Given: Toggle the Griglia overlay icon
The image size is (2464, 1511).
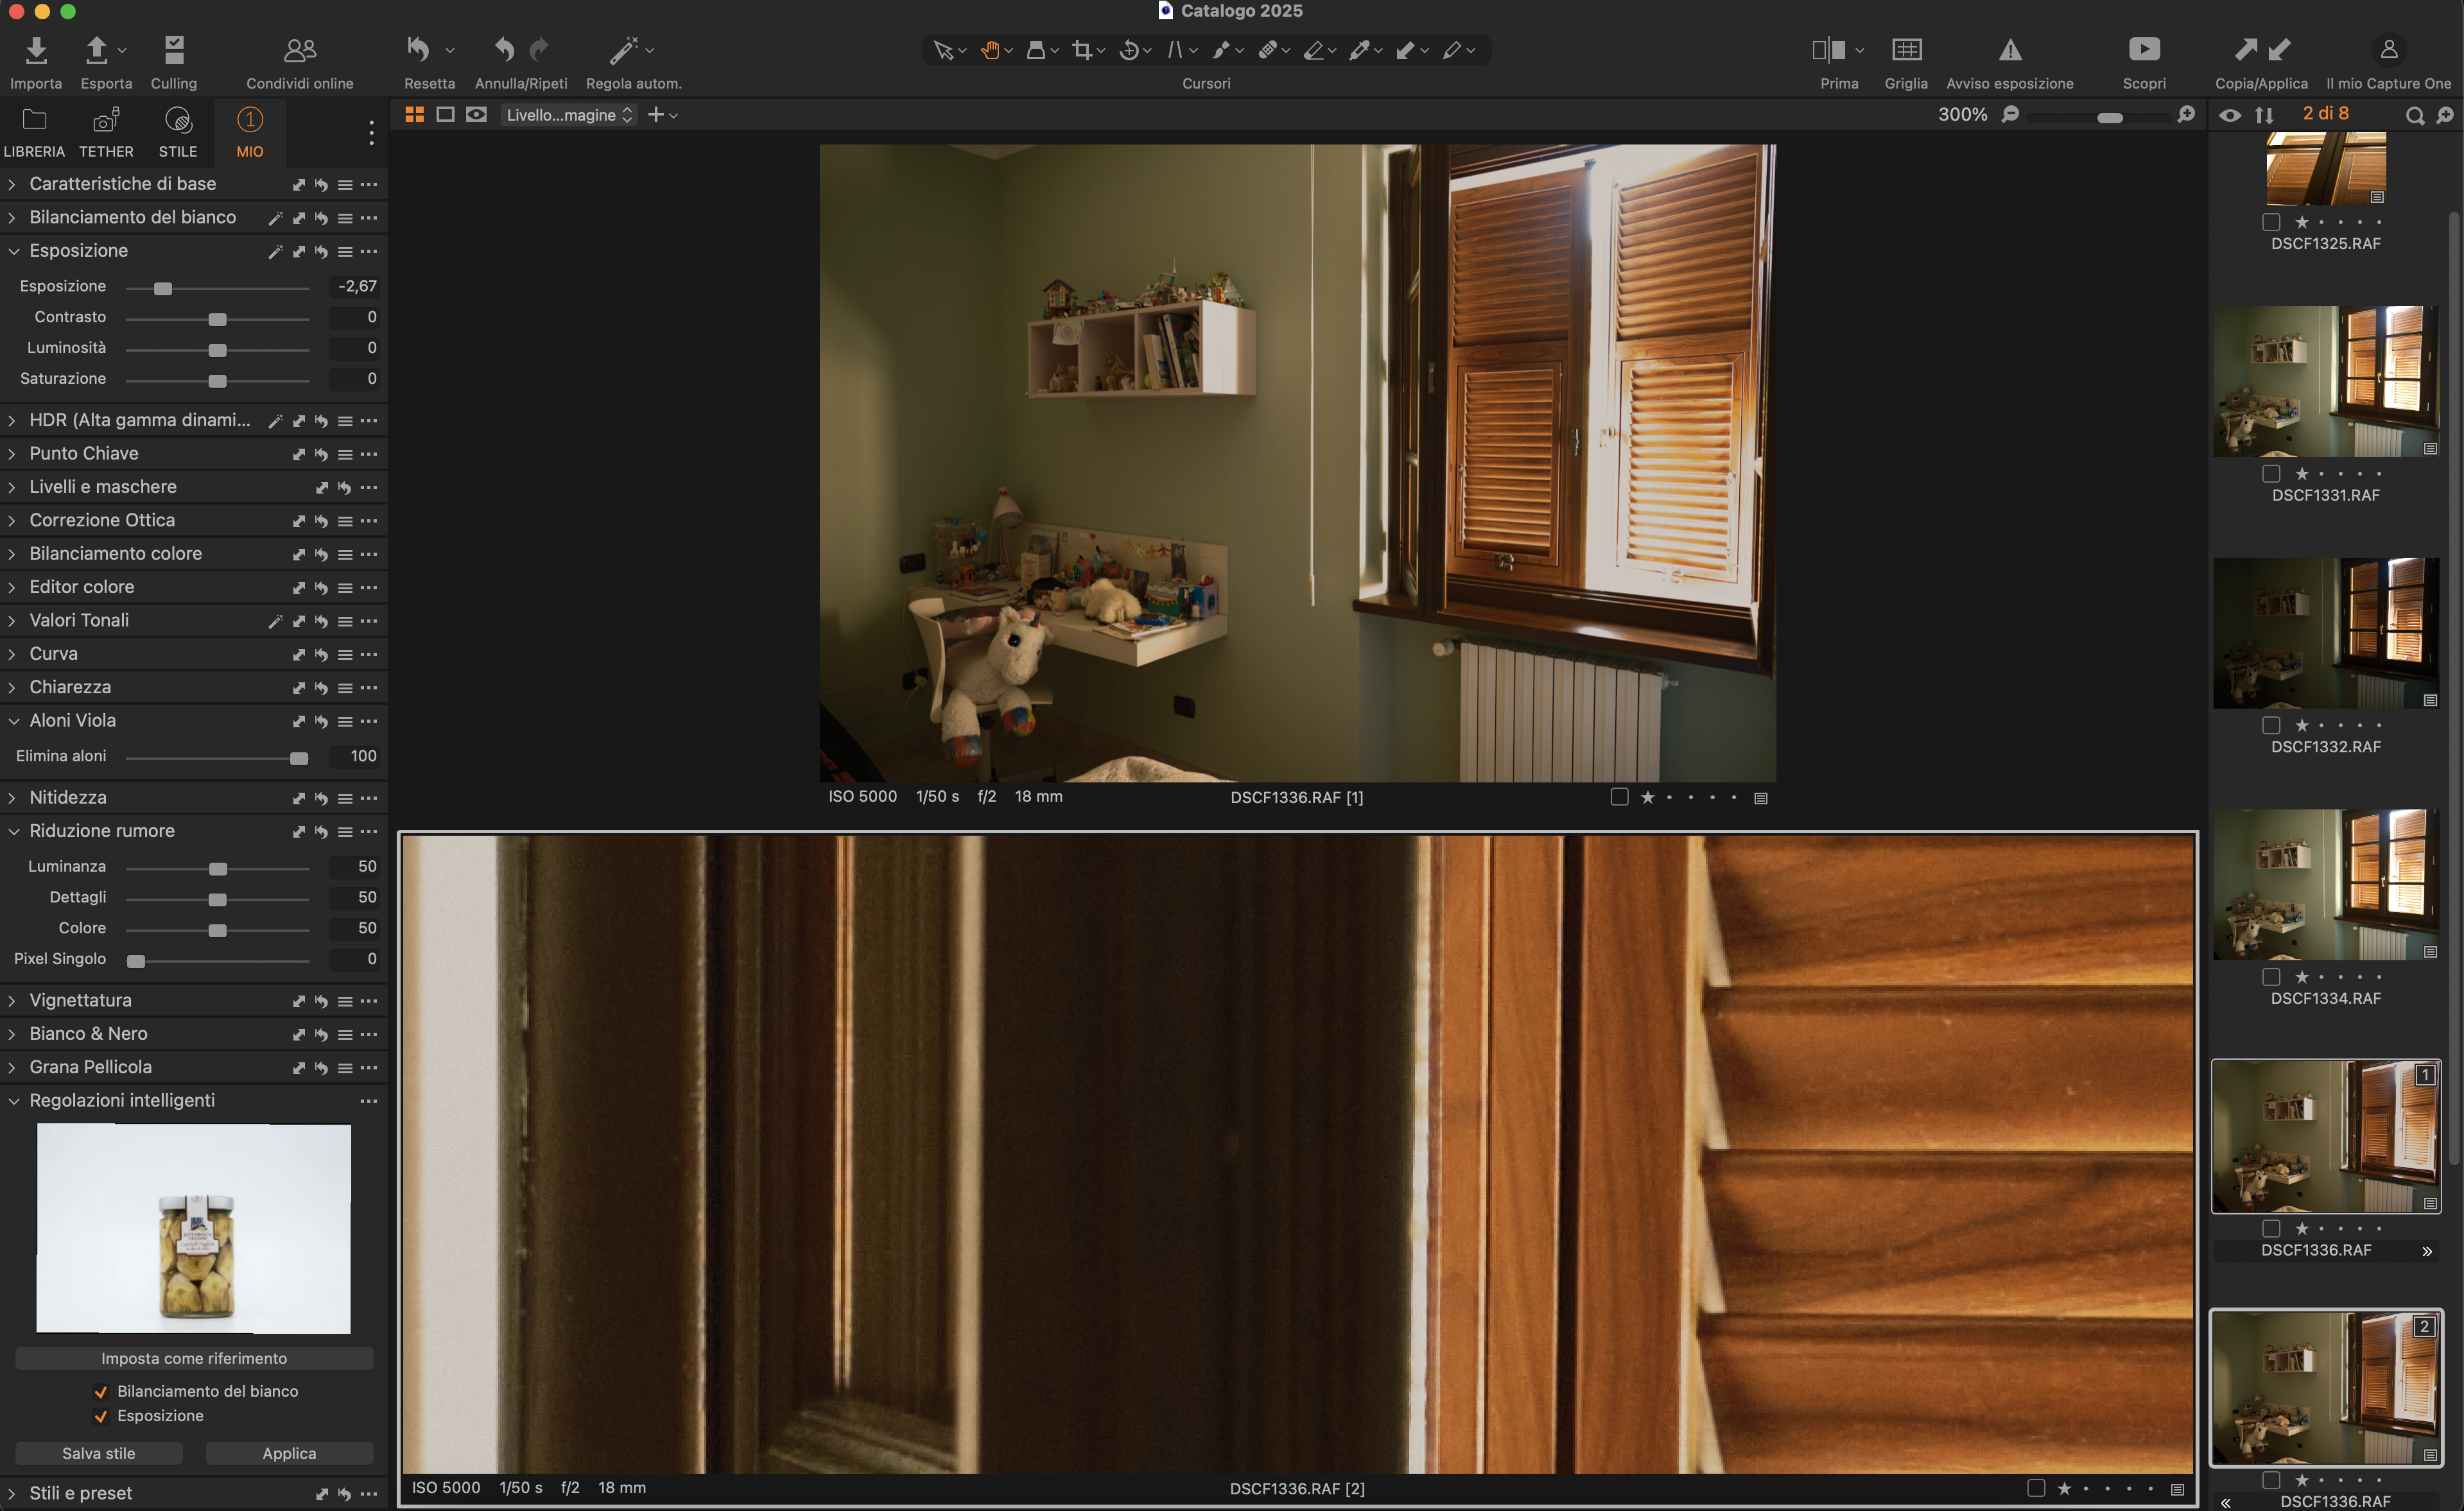Looking at the screenshot, I should pyautogui.click(x=1906, y=49).
